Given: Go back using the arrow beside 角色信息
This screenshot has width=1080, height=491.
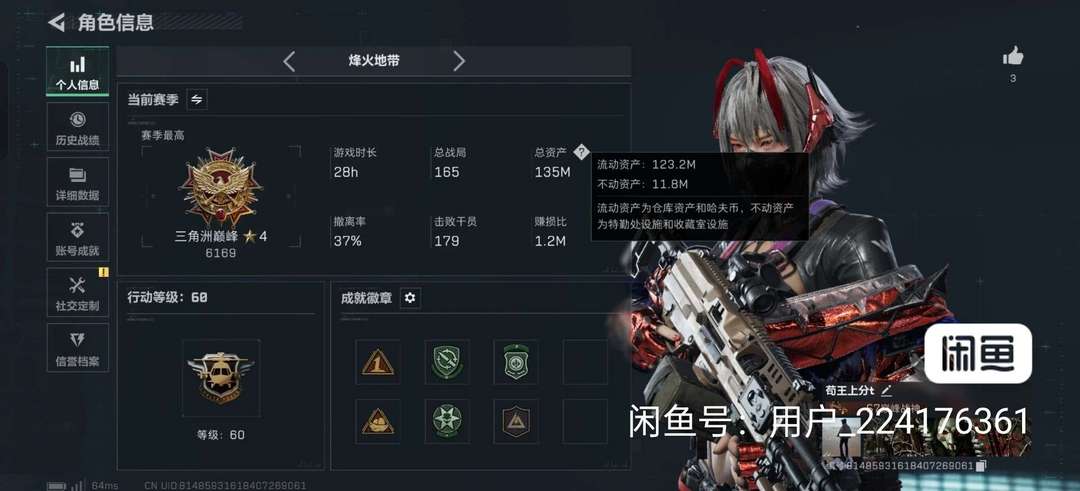Looking at the screenshot, I should point(56,22).
